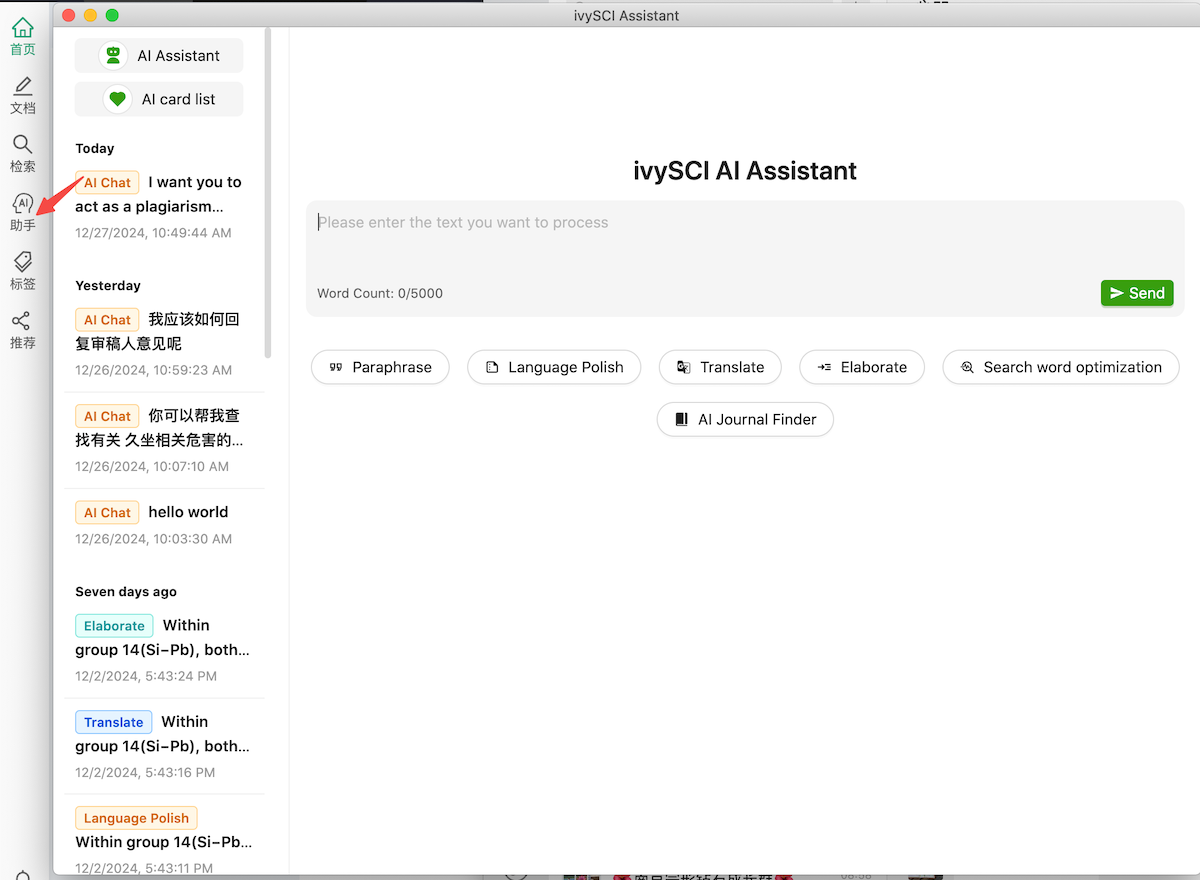Open the 检索 search icon in sidebar
Viewport: 1200px width, 880px height.
pos(23,154)
